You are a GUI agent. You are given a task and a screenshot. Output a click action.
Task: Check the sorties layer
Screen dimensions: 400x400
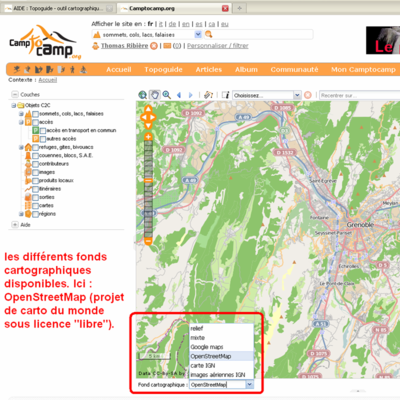coord(35,197)
